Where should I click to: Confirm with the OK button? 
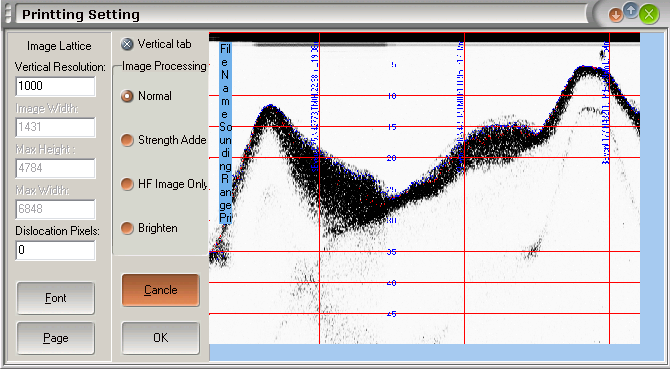click(161, 338)
